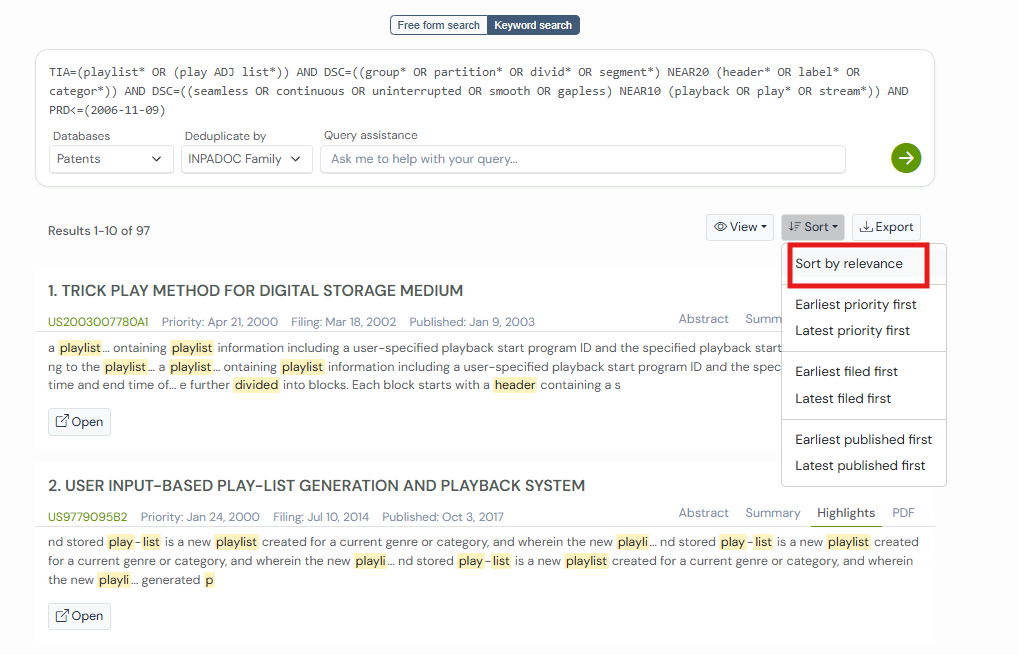Image resolution: width=1018 pixels, height=655 pixels.
Task: Open the Databases dropdown showing Patents
Action: click(x=110, y=158)
